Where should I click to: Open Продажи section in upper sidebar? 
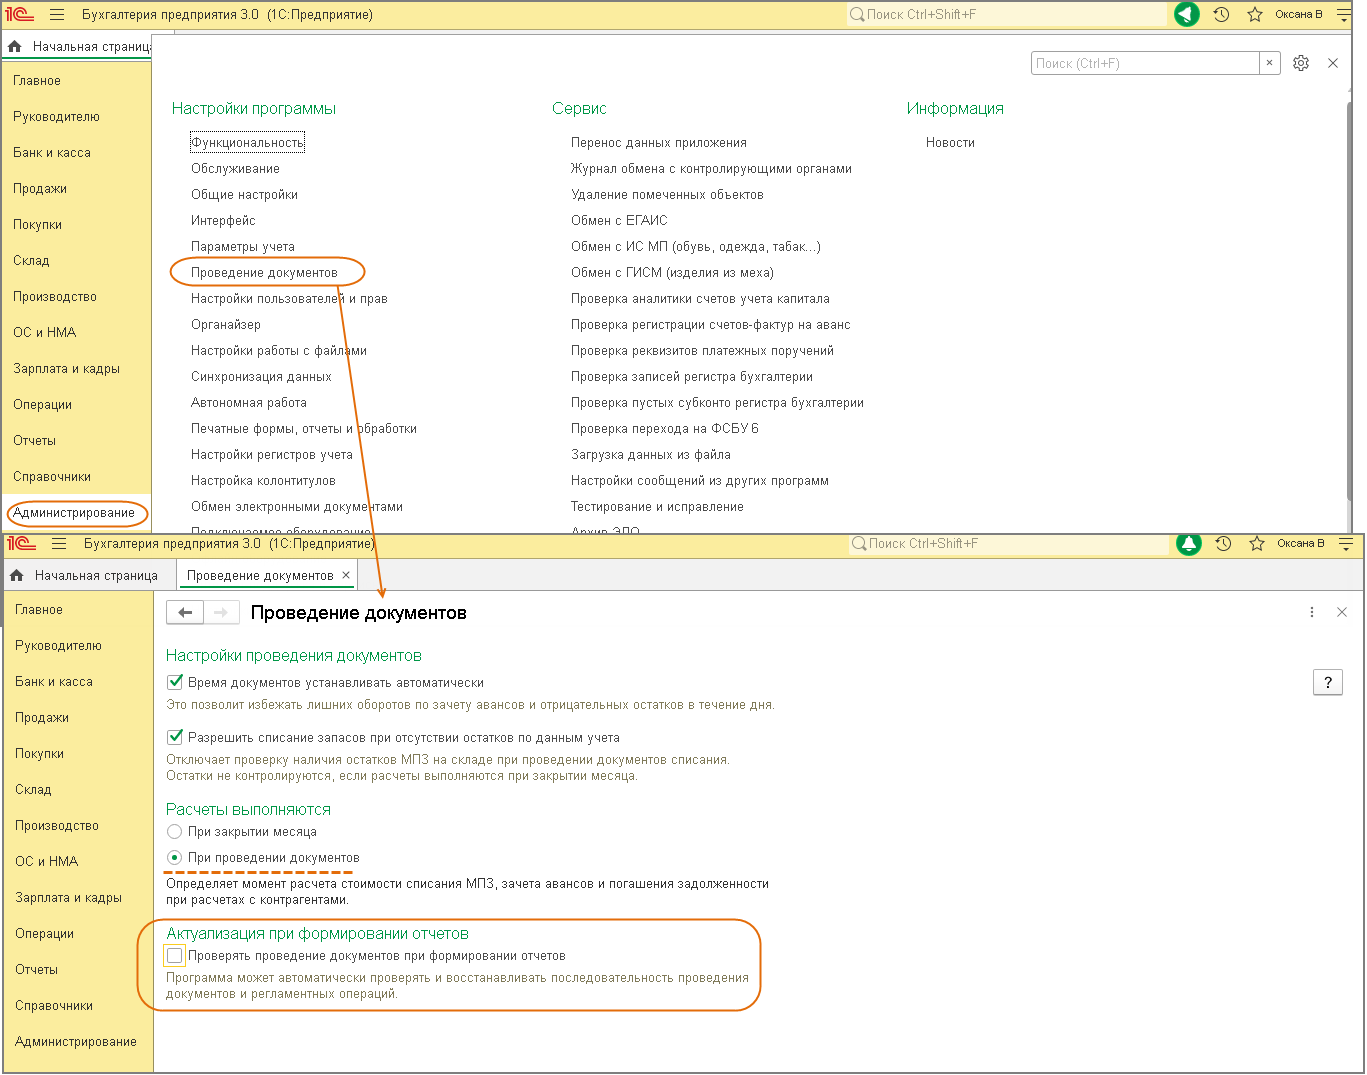[40, 189]
